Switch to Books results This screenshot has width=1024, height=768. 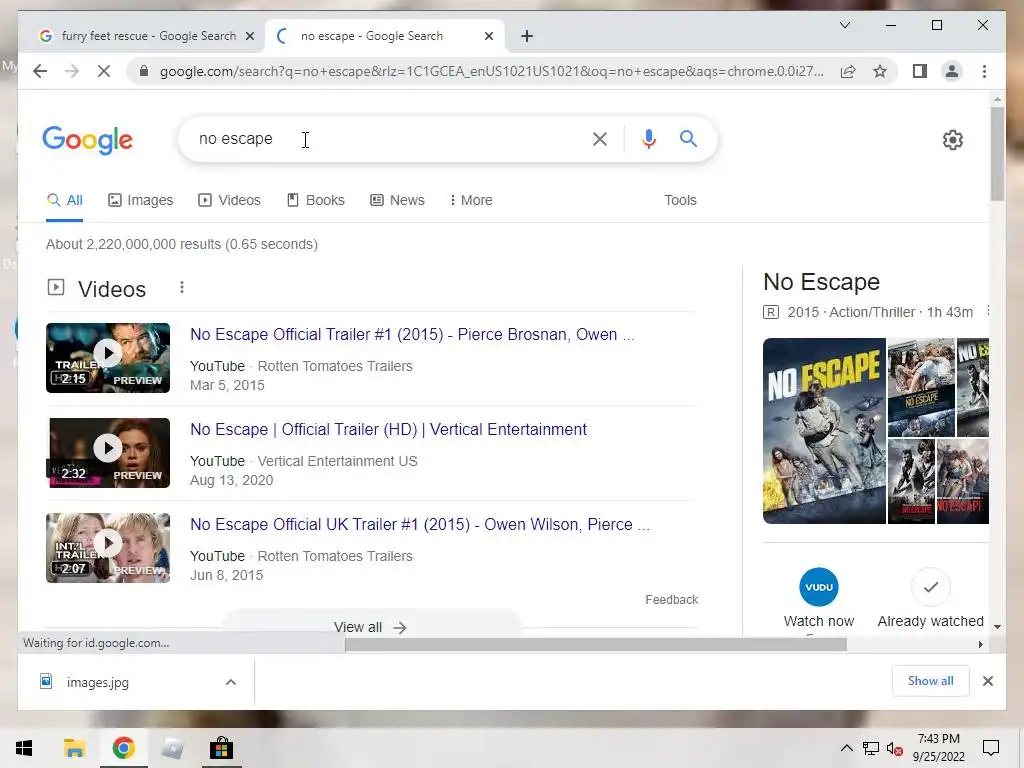[x=315, y=200]
